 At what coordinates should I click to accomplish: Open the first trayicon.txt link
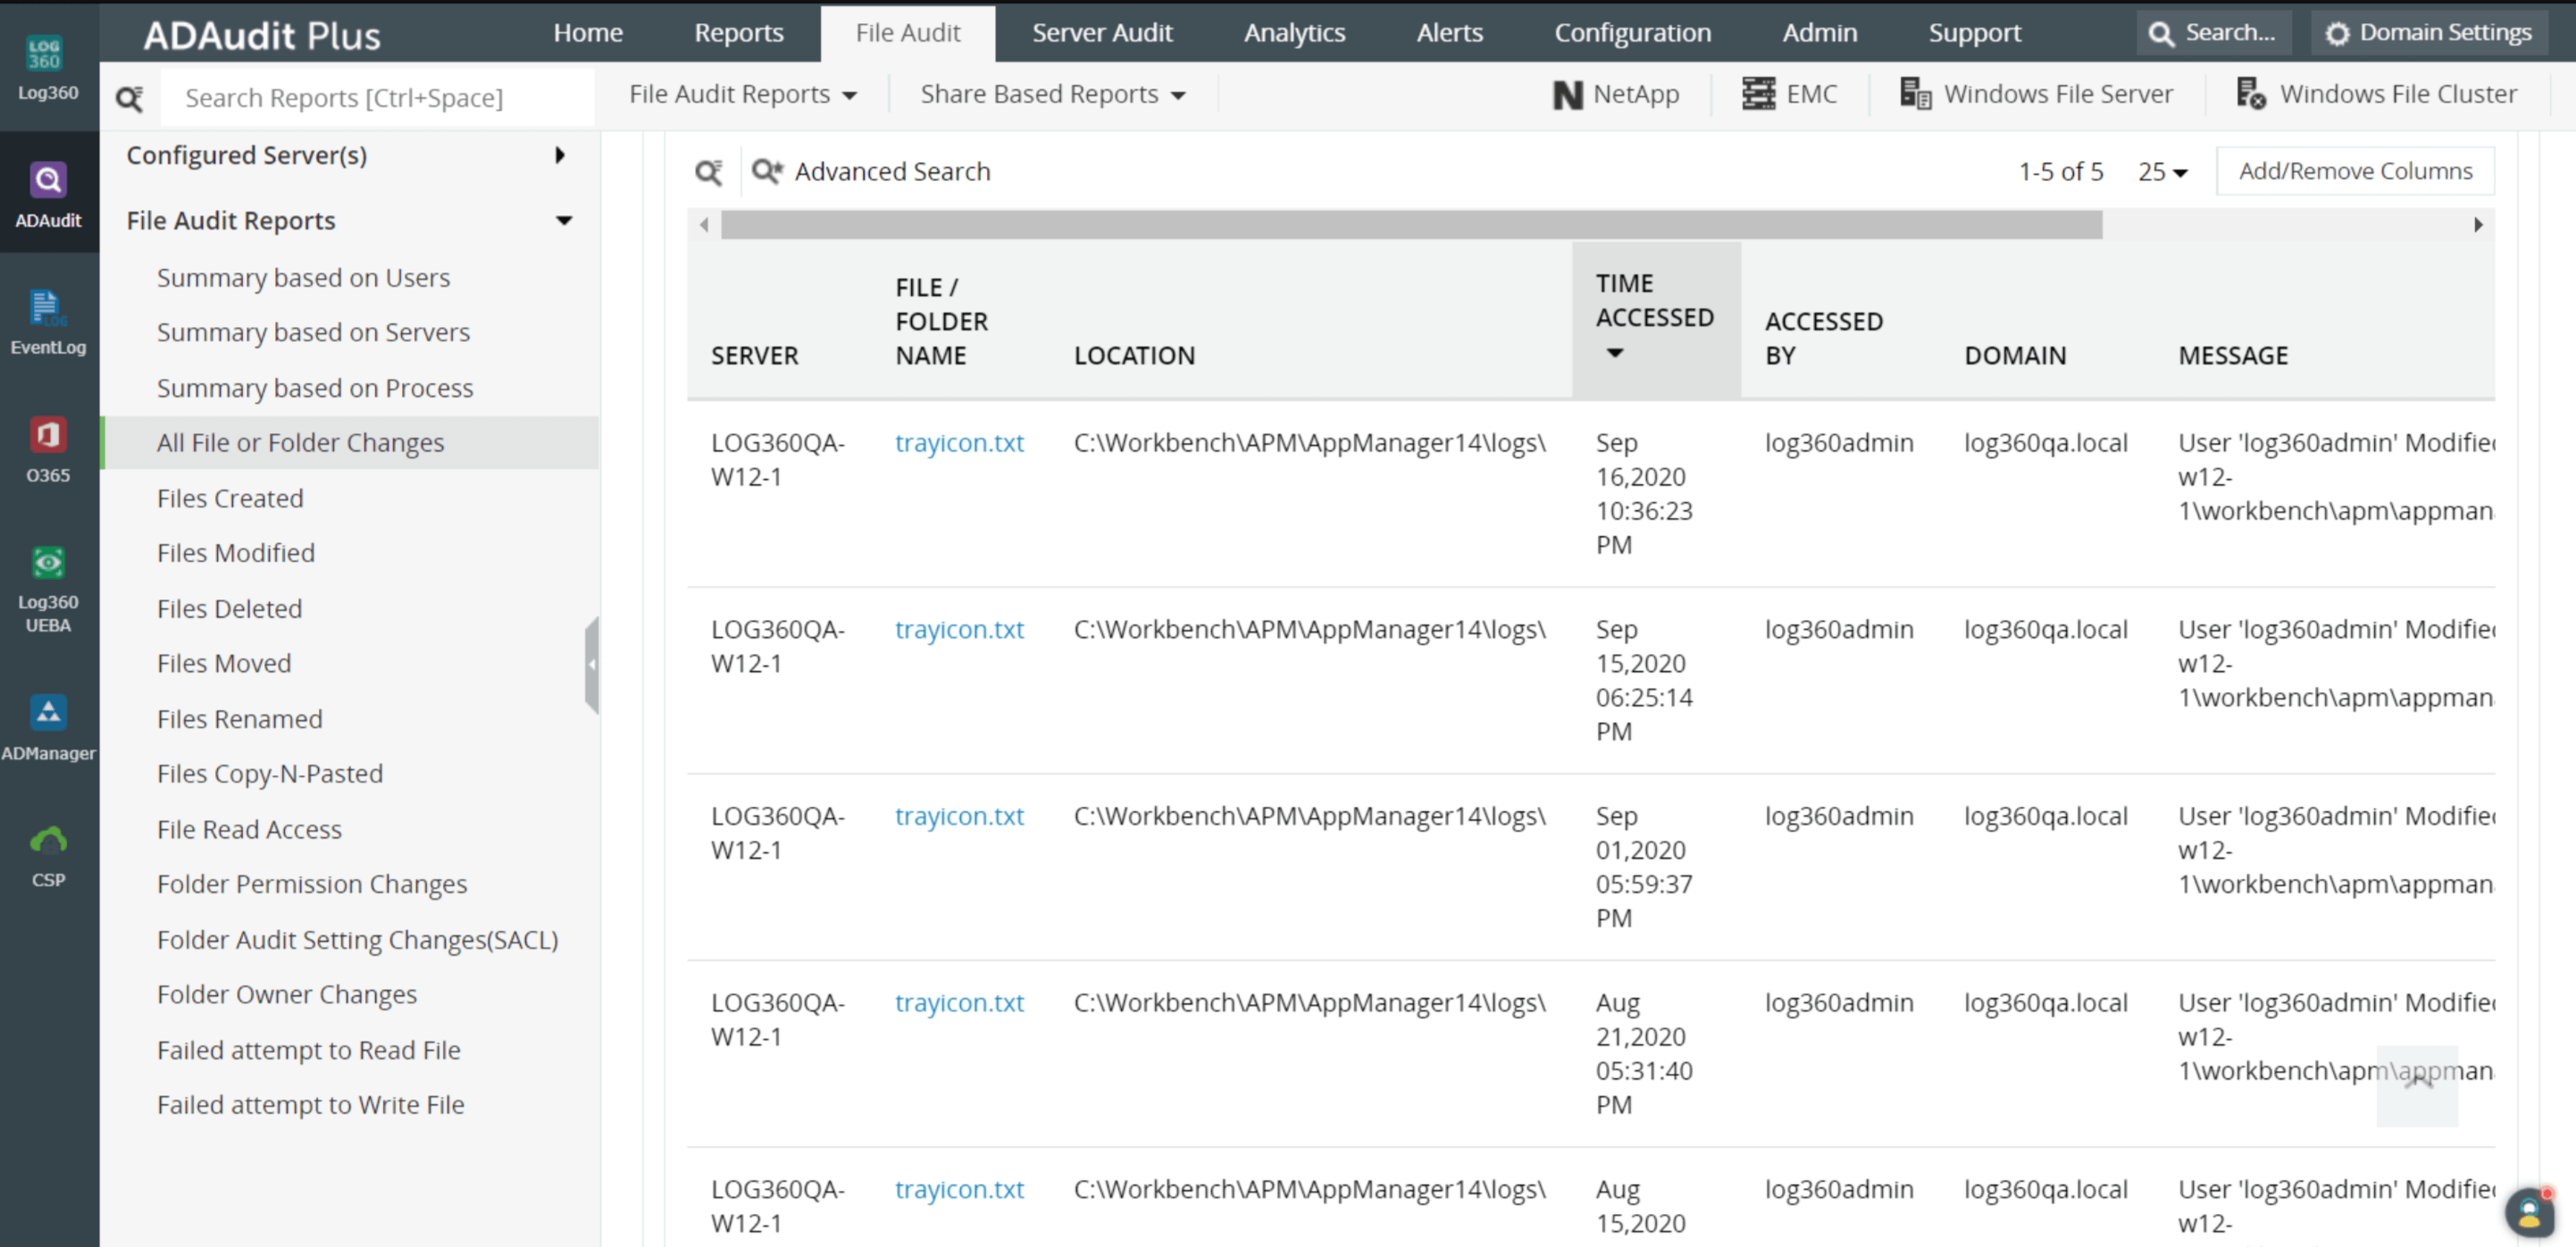pyautogui.click(x=958, y=443)
